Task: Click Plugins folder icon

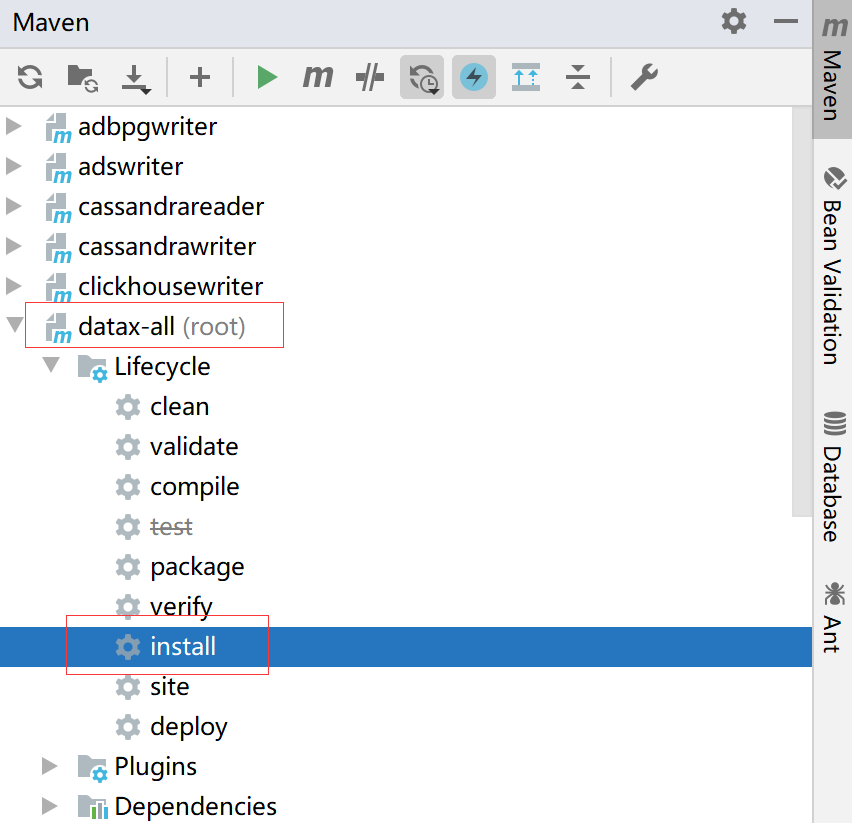Action: pos(92,768)
